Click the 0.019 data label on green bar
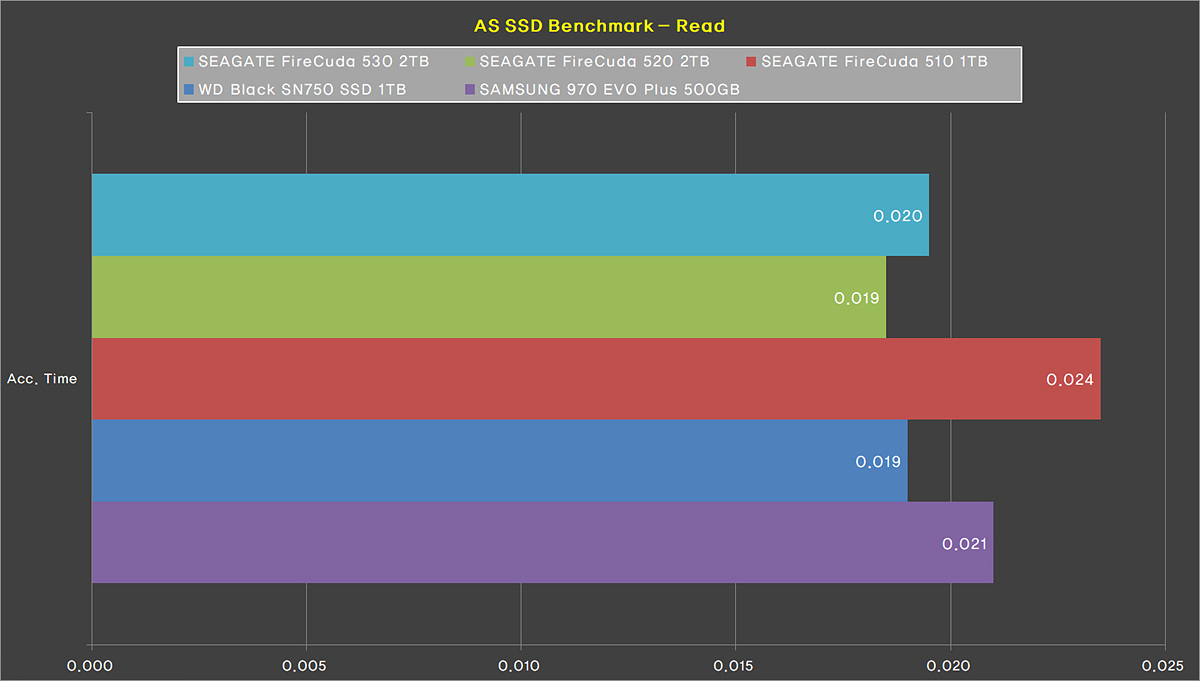Image resolution: width=1200 pixels, height=681 pixels. click(856, 298)
